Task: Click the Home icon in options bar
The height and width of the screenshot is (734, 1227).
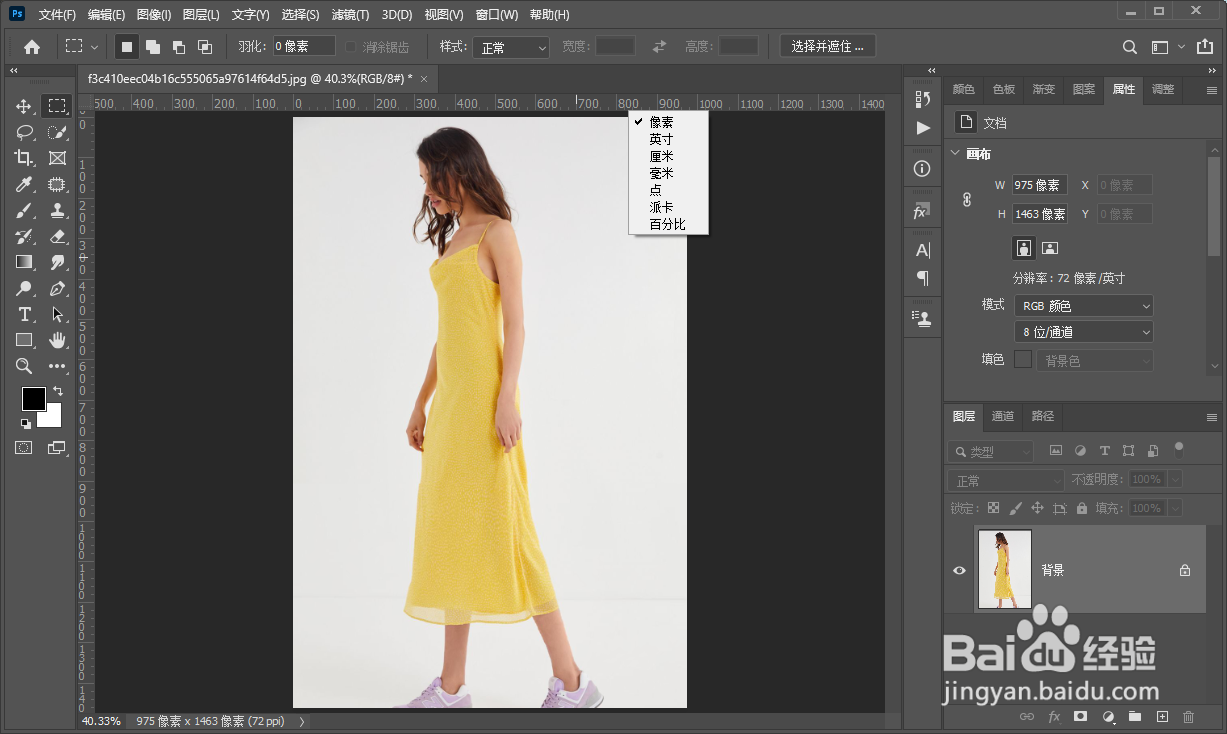Action: pyautogui.click(x=32, y=46)
